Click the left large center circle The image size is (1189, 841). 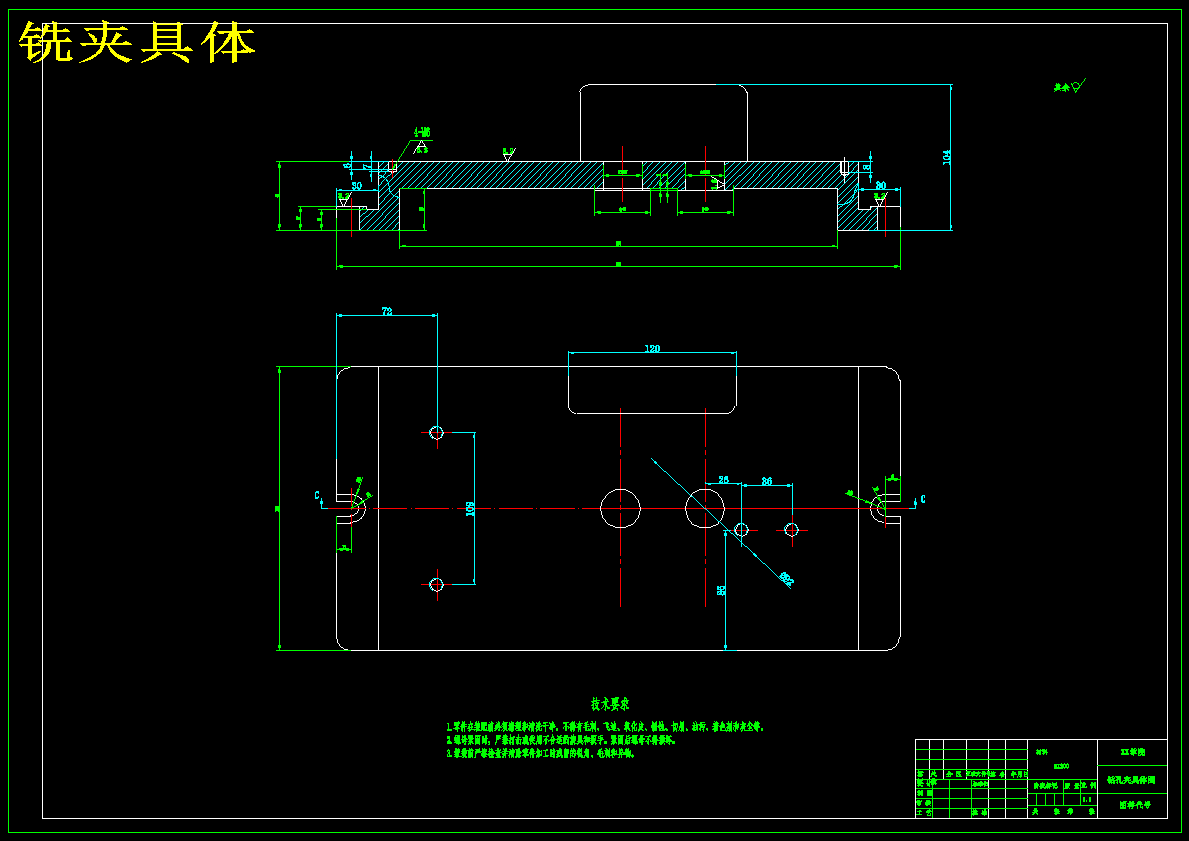pyautogui.click(x=620, y=508)
